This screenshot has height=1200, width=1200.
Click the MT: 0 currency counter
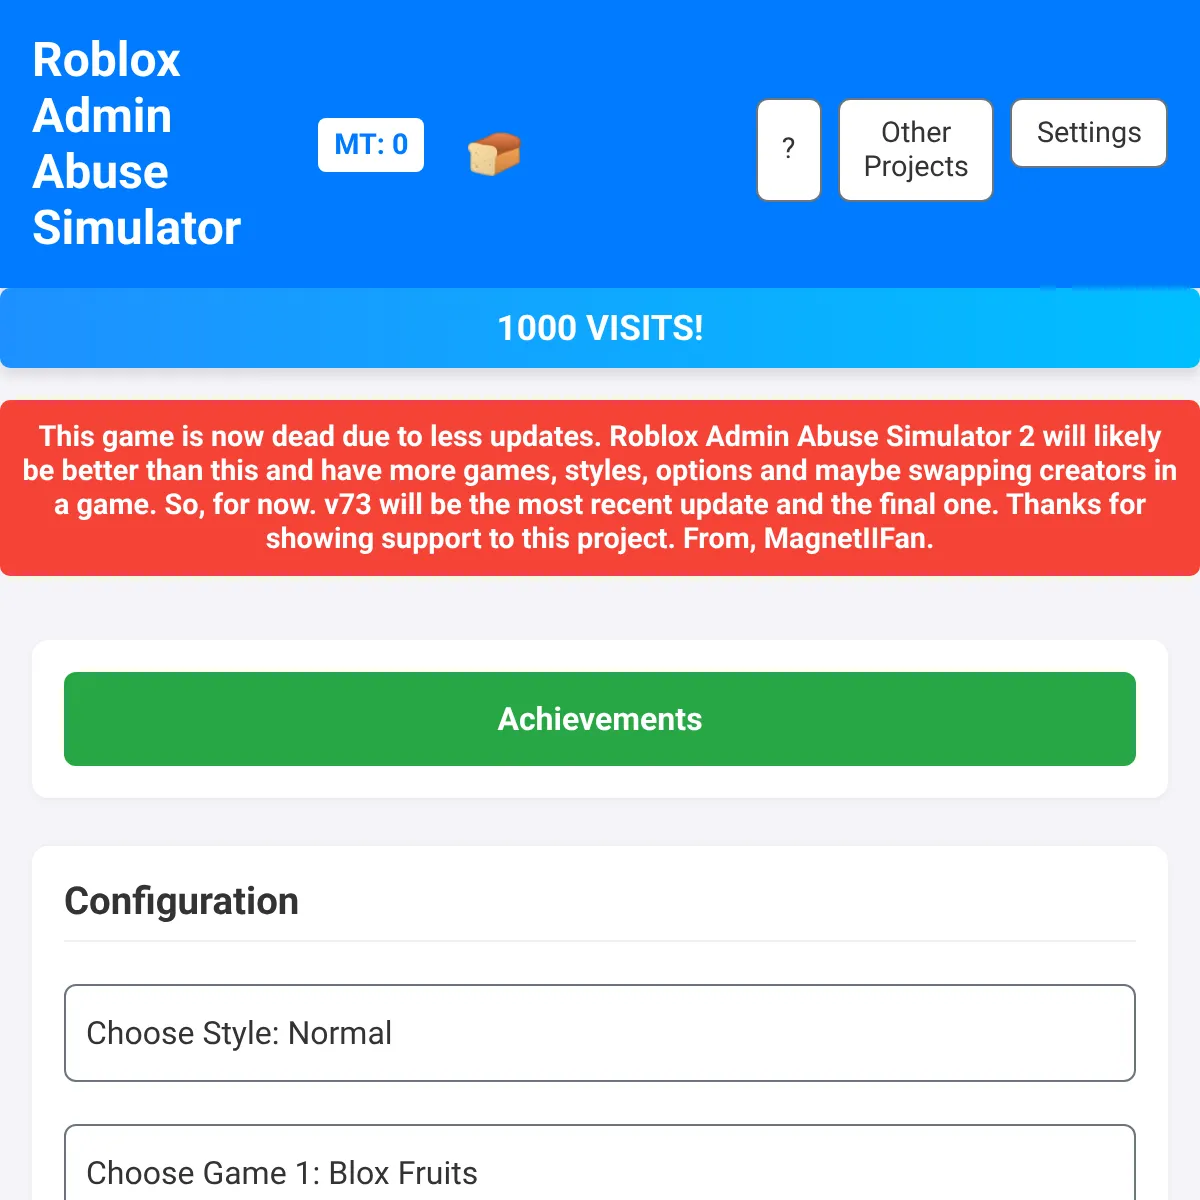point(370,144)
